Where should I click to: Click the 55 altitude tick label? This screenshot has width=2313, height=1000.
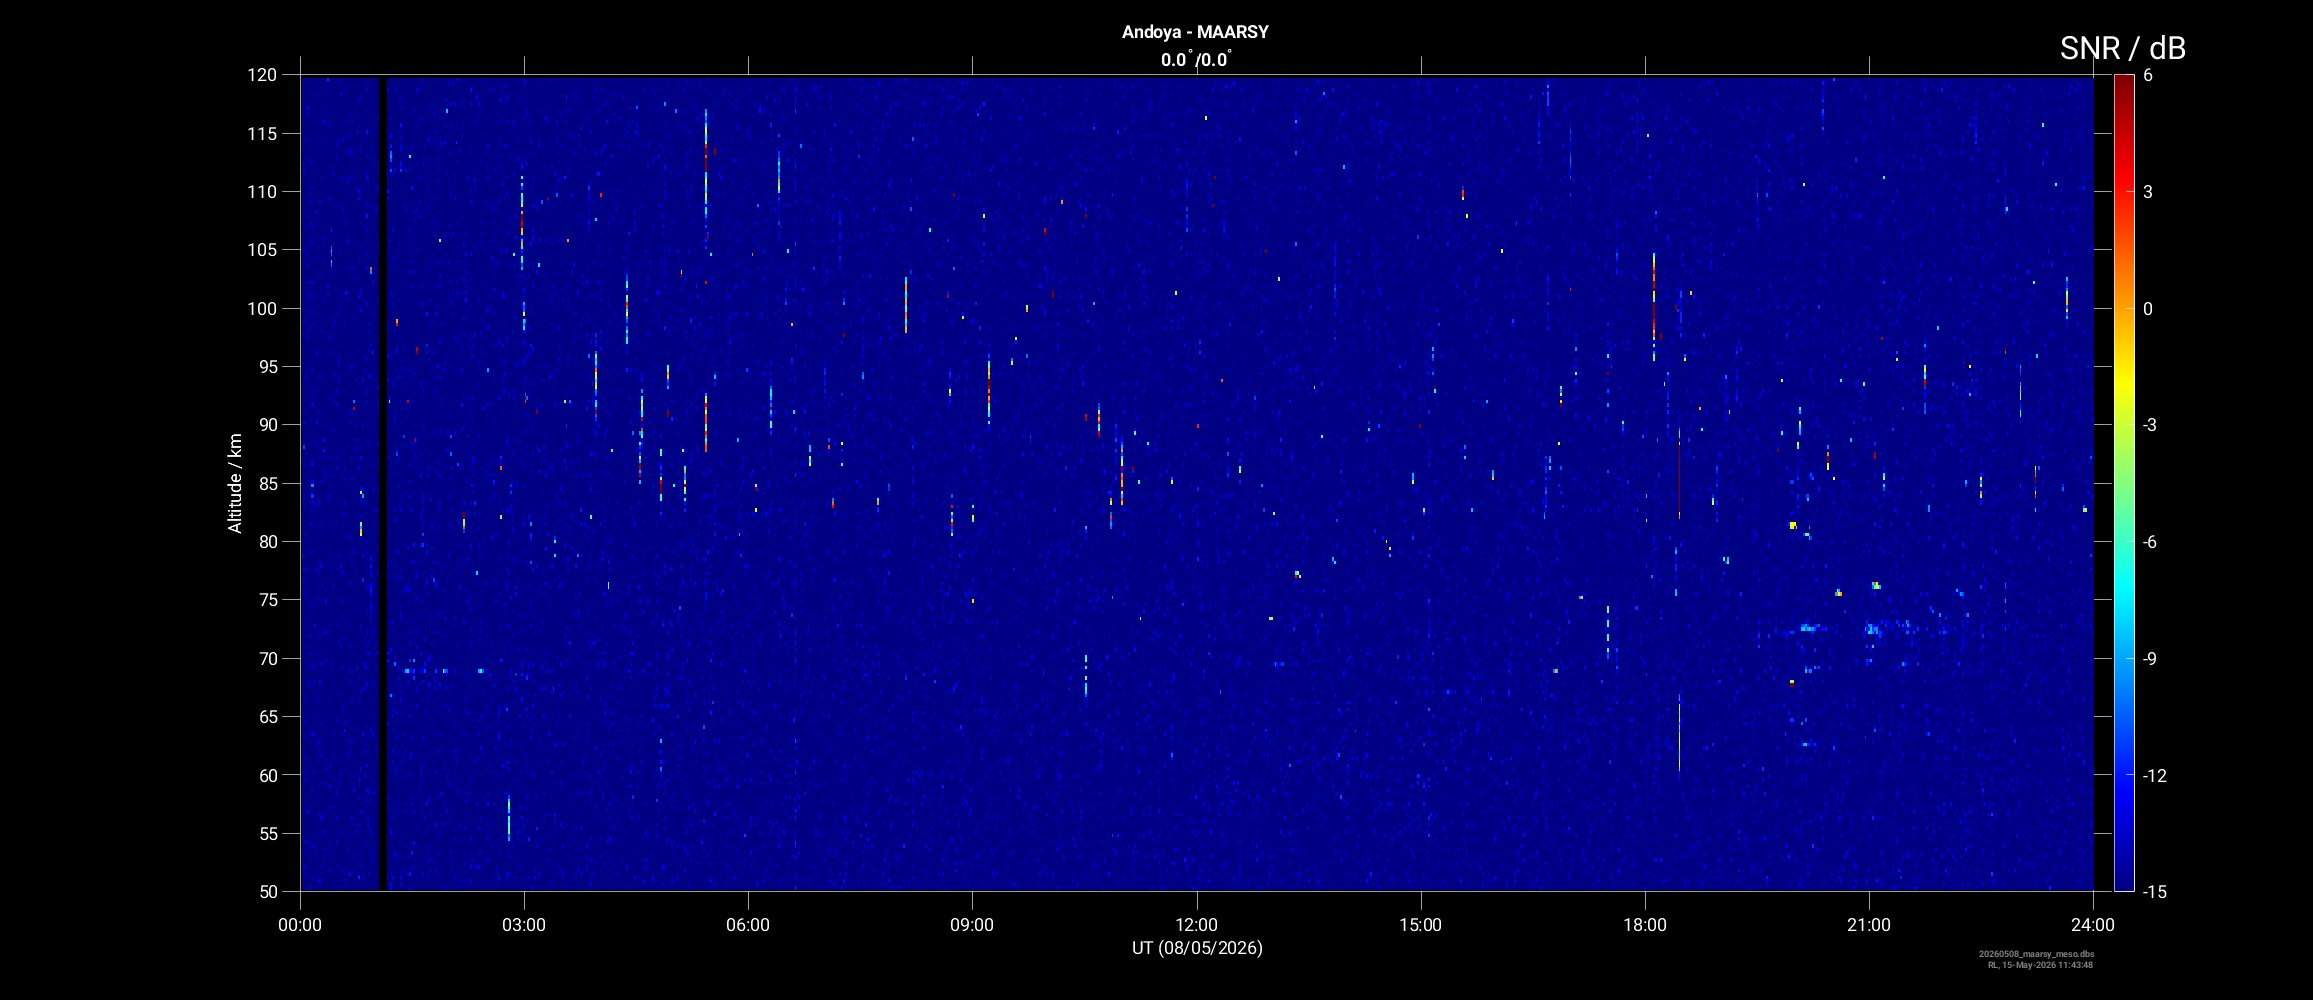[x=267, y=833]
